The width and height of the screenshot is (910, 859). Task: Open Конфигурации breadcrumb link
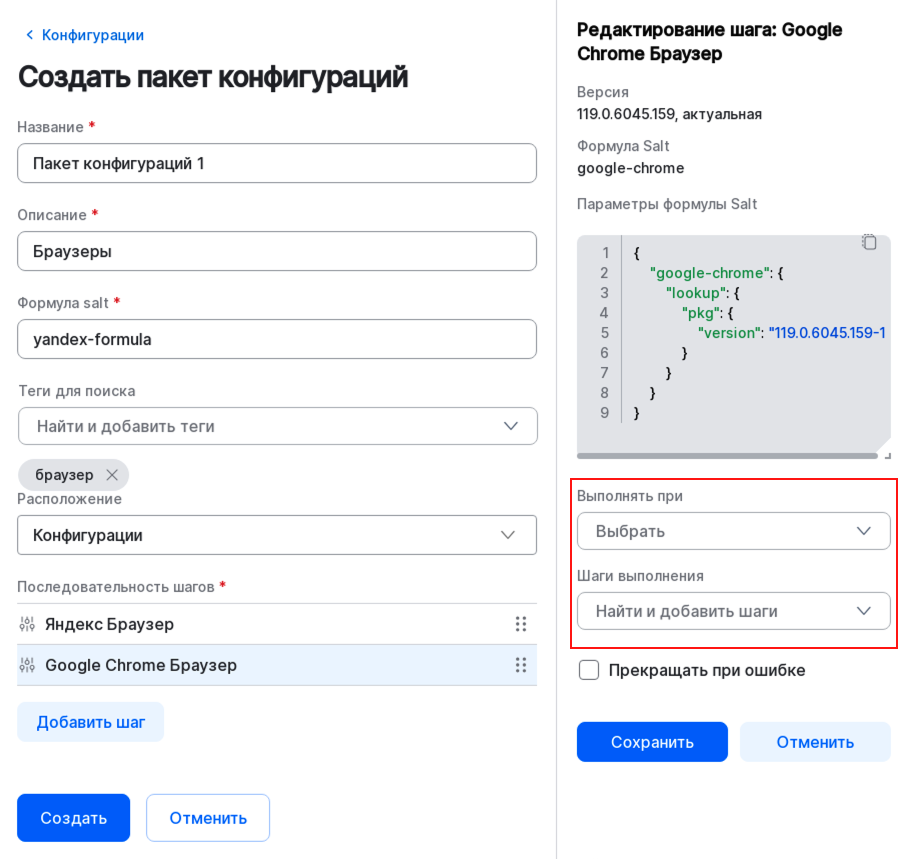pyautogui.click(x=91, y=34)
